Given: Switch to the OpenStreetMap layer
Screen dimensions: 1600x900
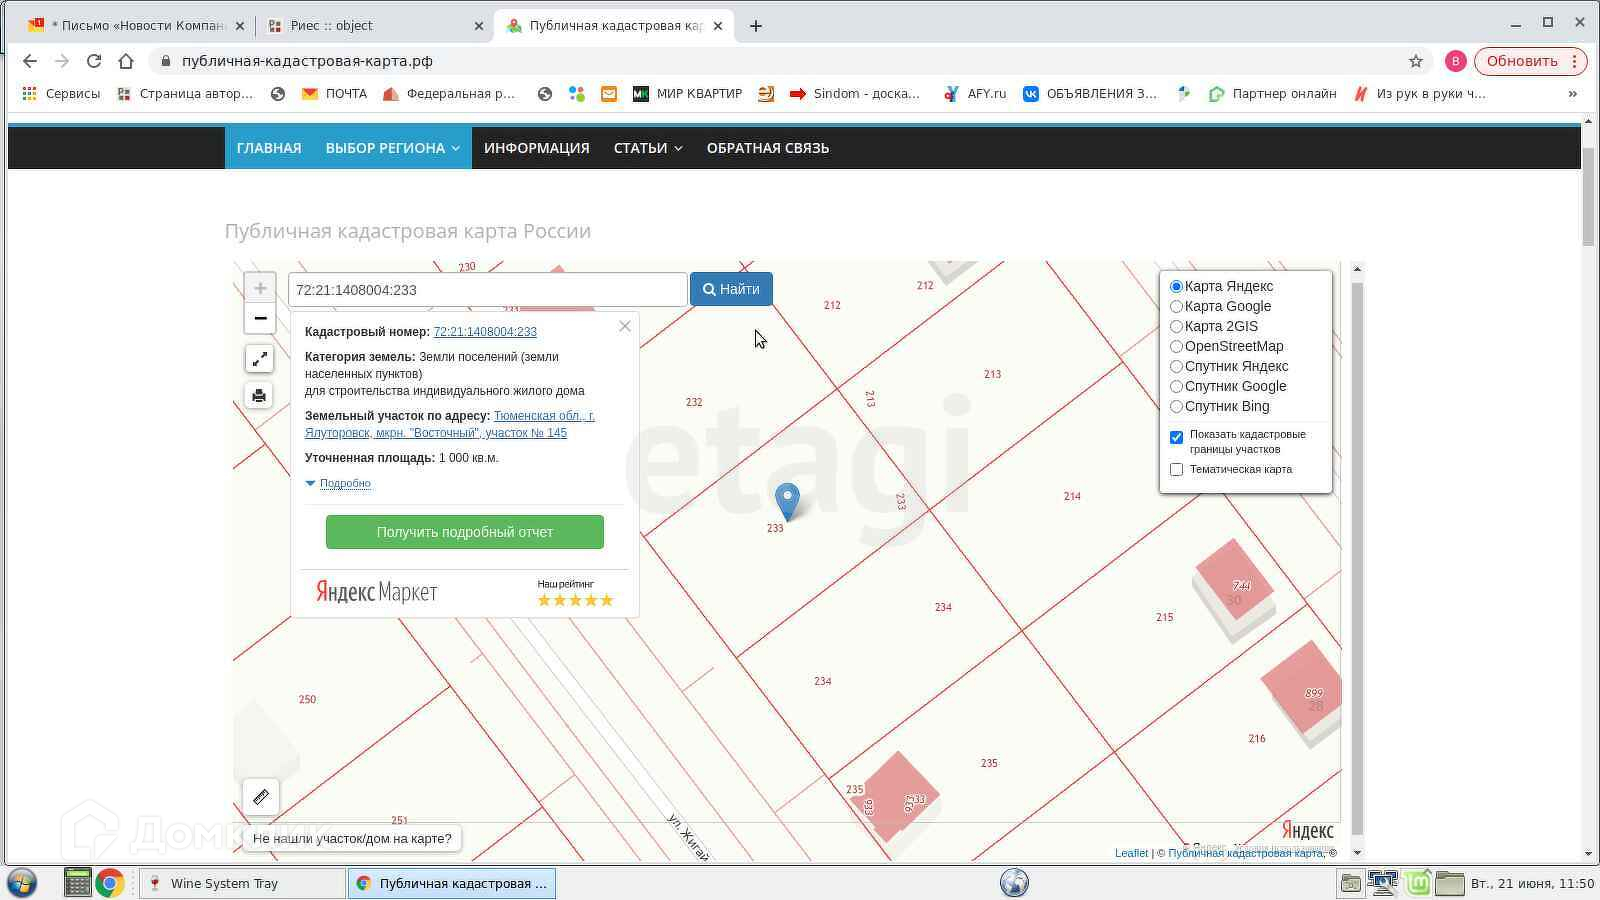Looking at the screenshot, I should click(1177, 346).
